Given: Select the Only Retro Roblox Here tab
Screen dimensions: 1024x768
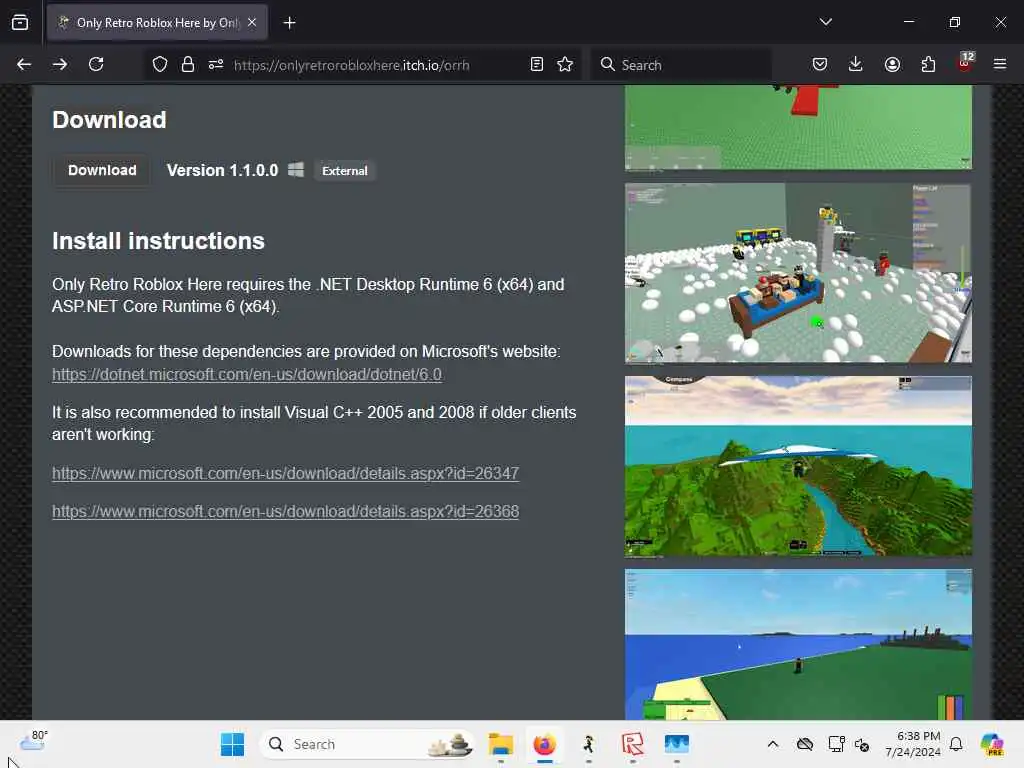Looking at the screenshot, I should (x=157, y=23).
